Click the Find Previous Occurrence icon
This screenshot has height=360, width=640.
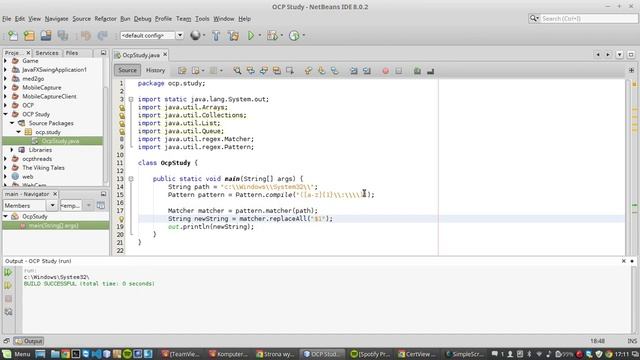(x=251, y=71)
